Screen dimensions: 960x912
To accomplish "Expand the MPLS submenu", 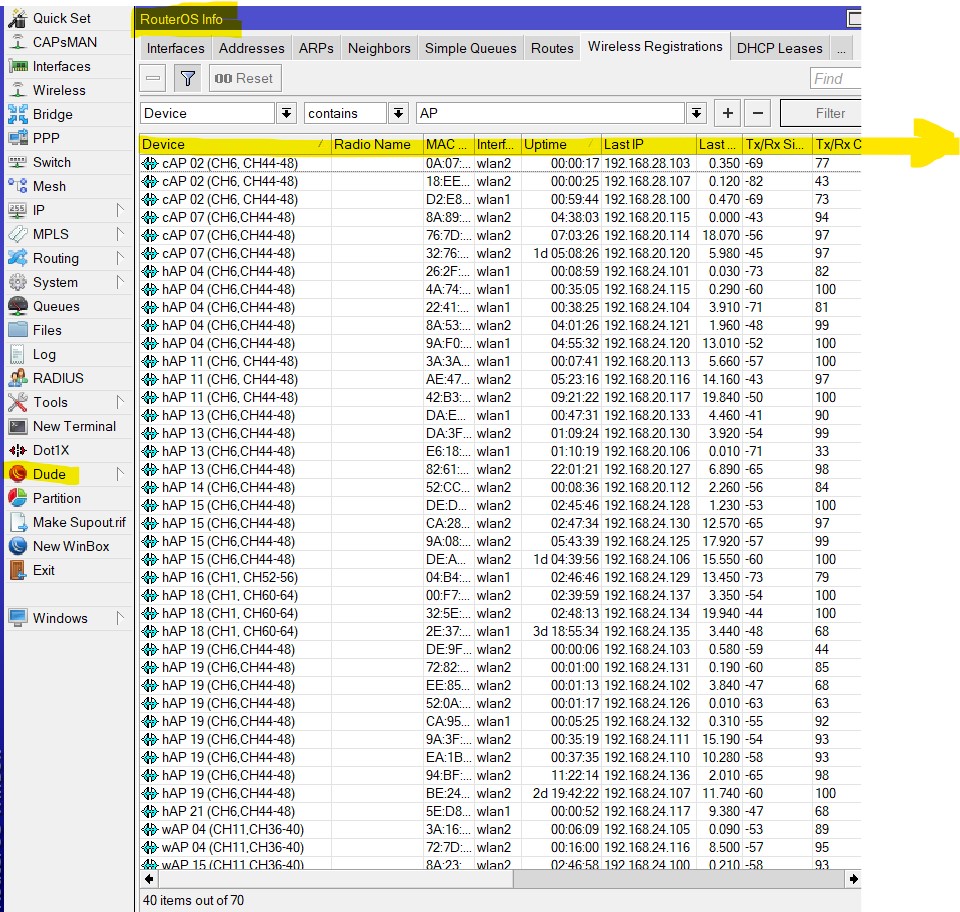I will [120, 234].
